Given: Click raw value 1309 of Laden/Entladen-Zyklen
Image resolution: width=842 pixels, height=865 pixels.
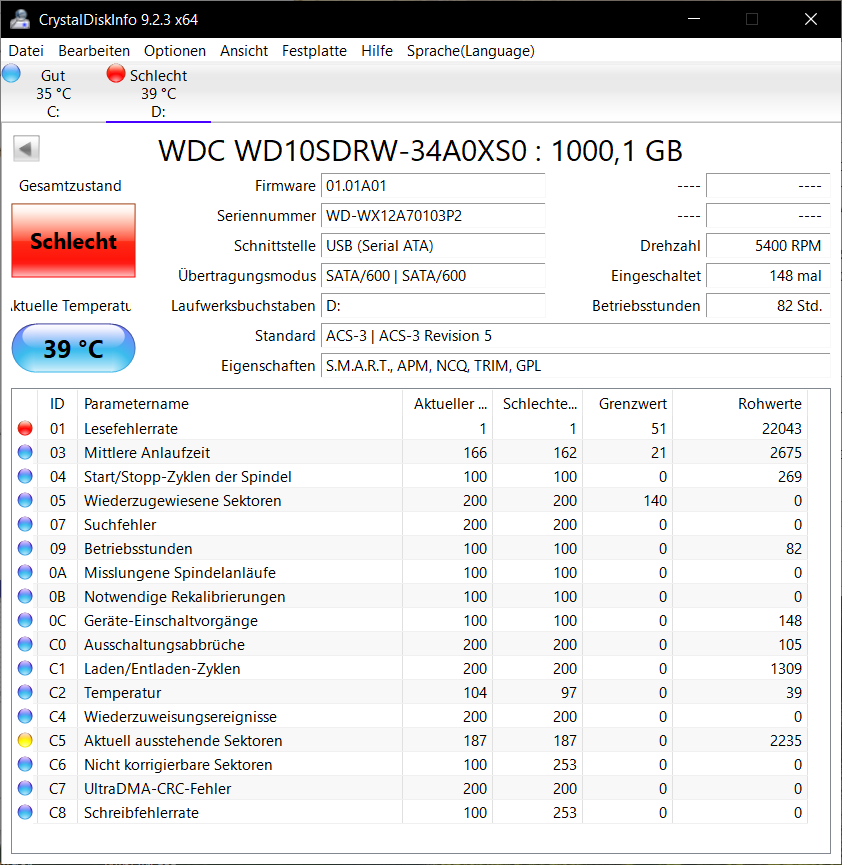Looking at the screenshot, I should click(x=786, y=669).
